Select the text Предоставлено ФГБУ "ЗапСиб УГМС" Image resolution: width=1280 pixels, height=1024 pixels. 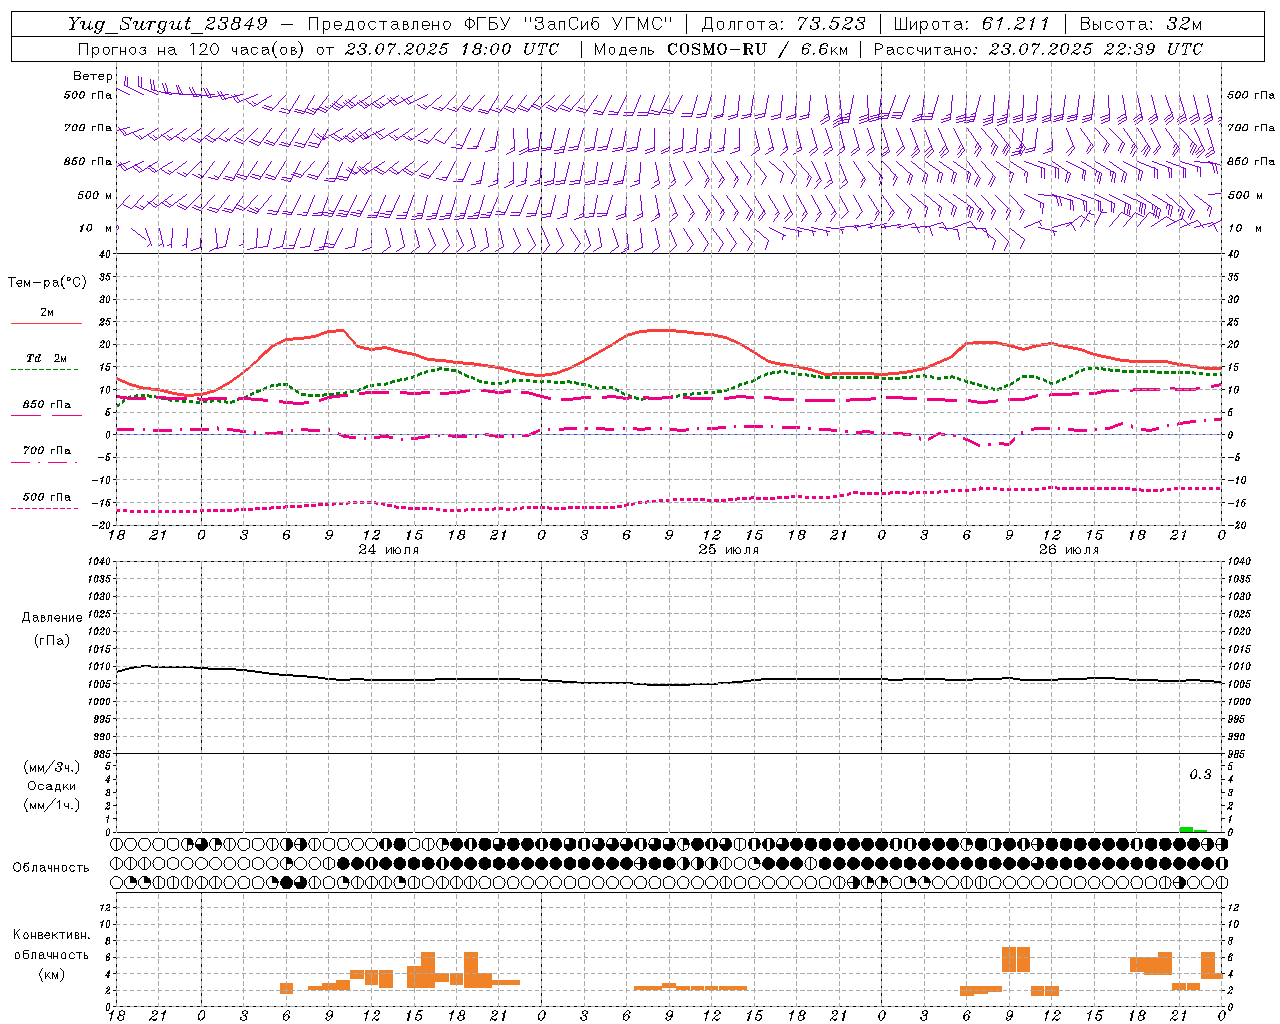click(x=491, y=24)
